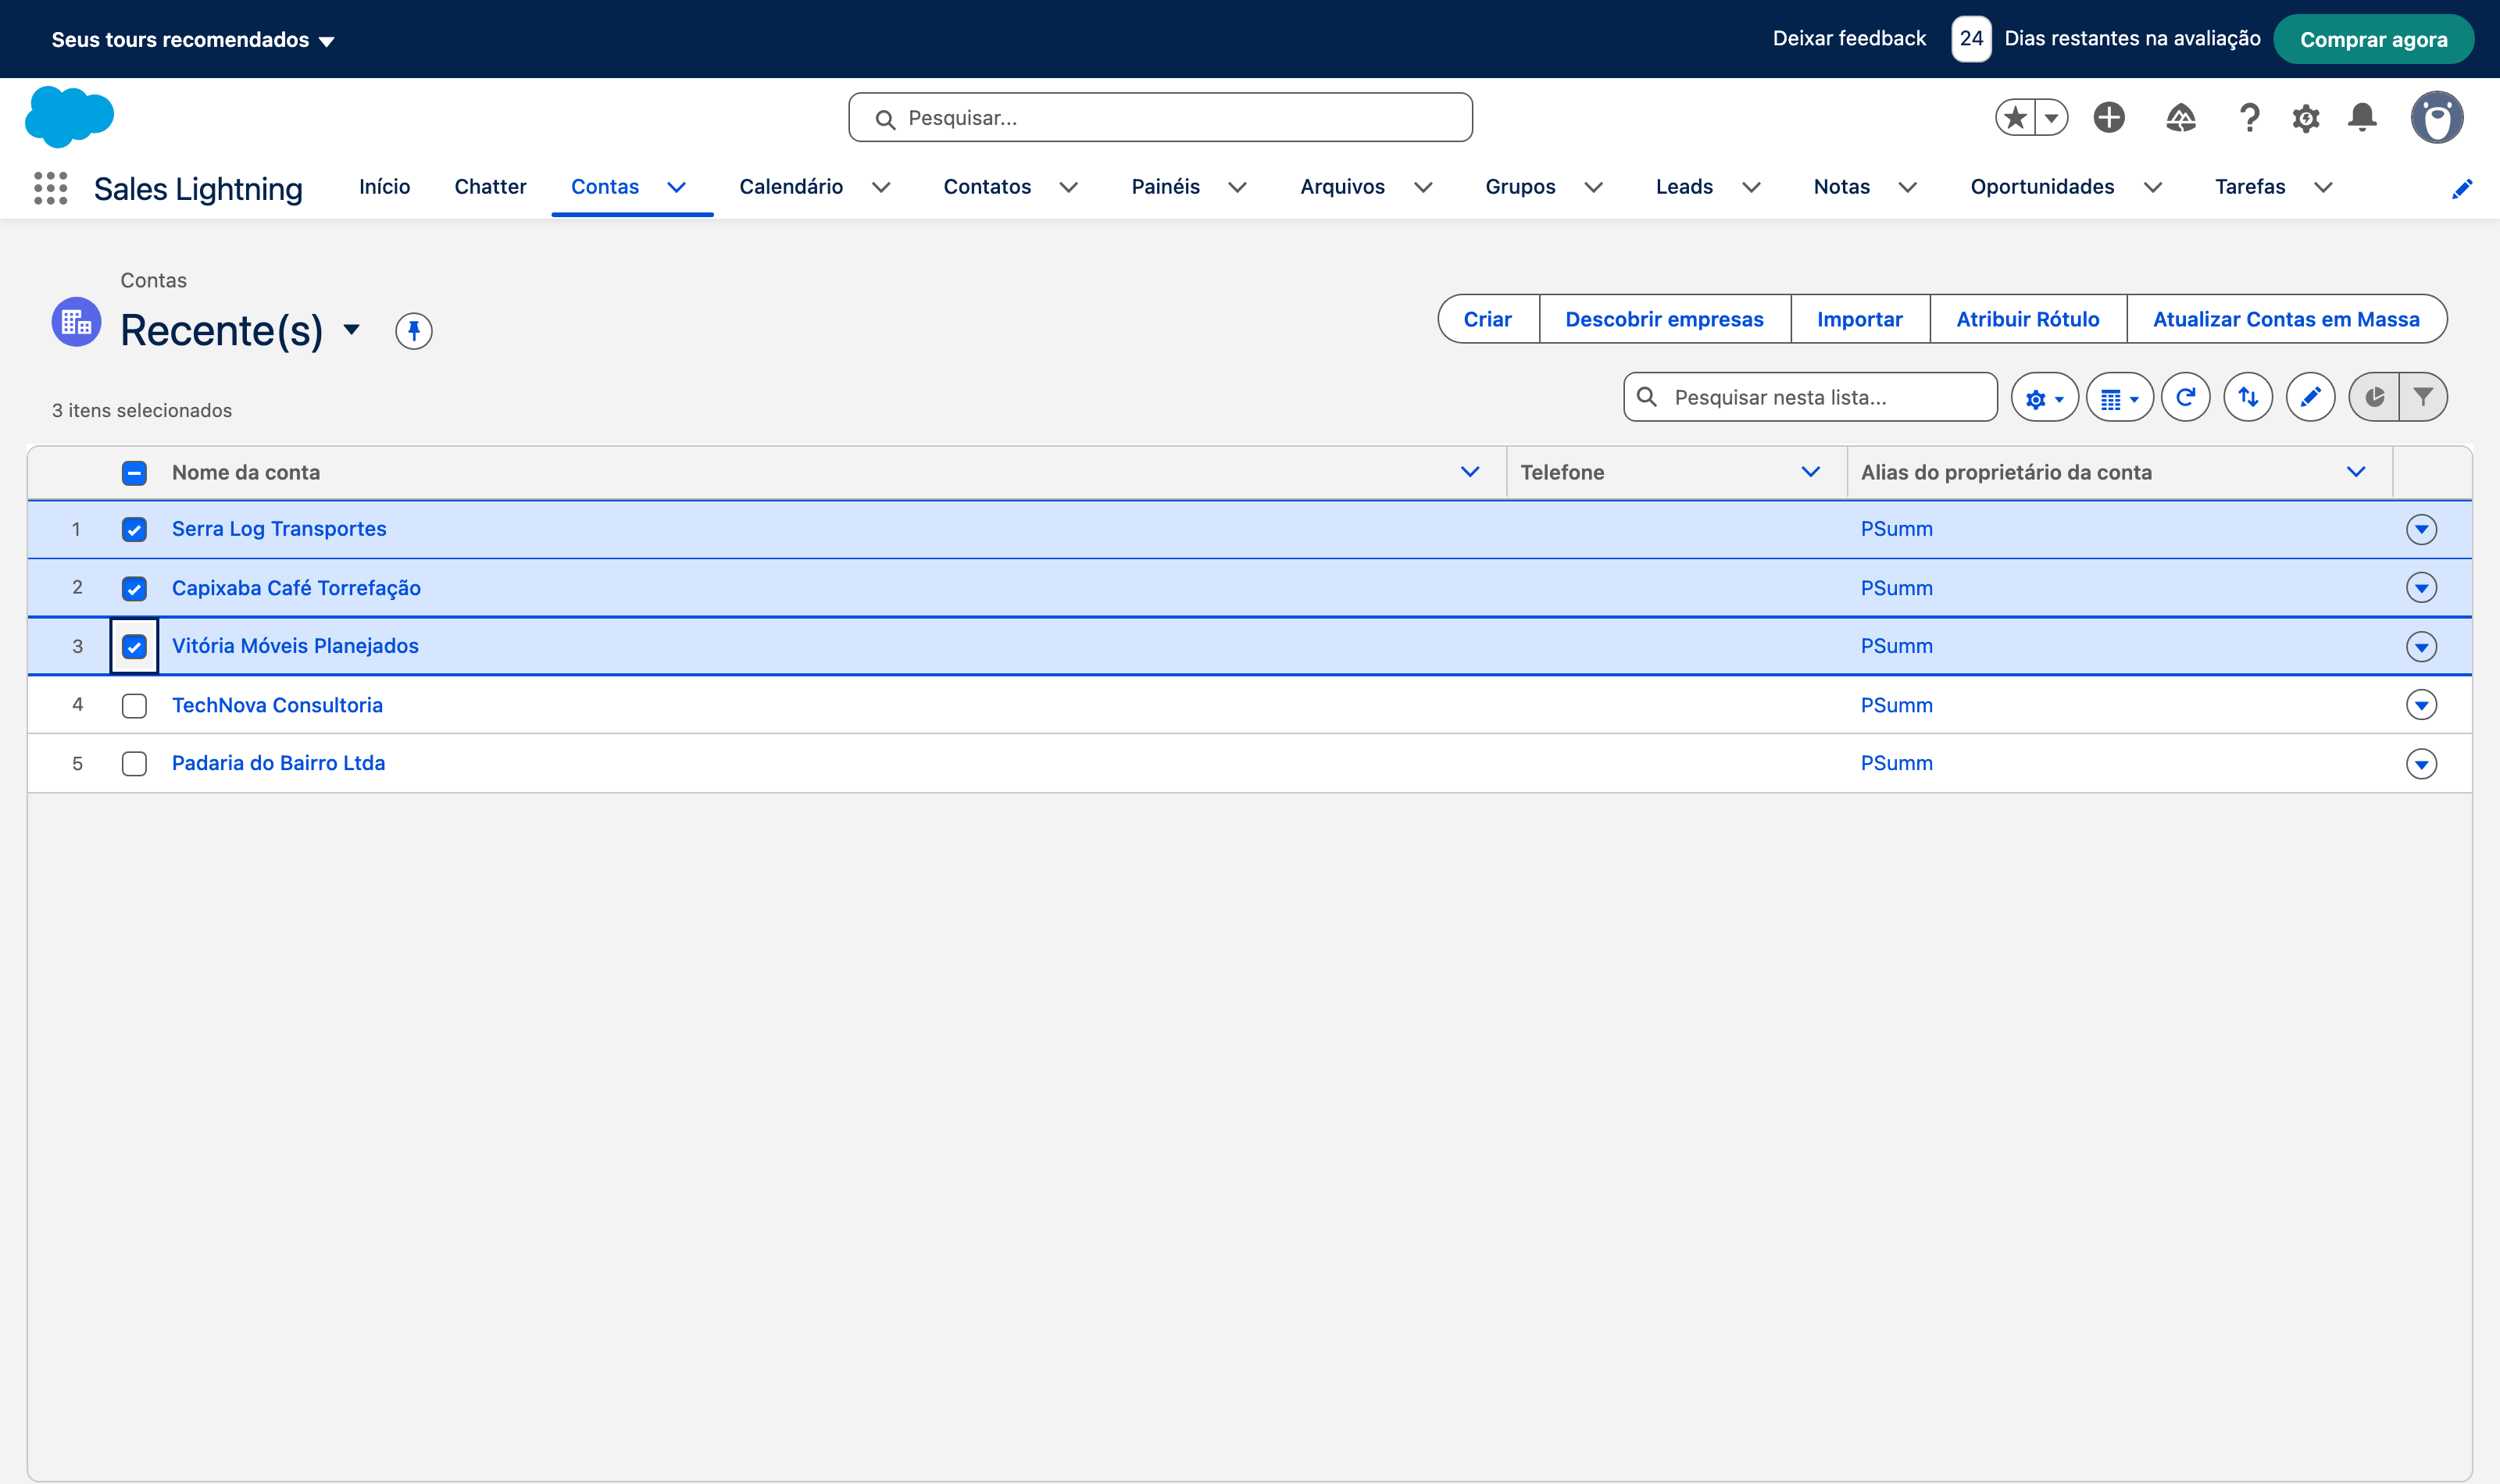Image resolution: width=2500 pixels, height=1484 pixels.
Task: Choose display as table option icon
Action: [x=2119, y=398]
